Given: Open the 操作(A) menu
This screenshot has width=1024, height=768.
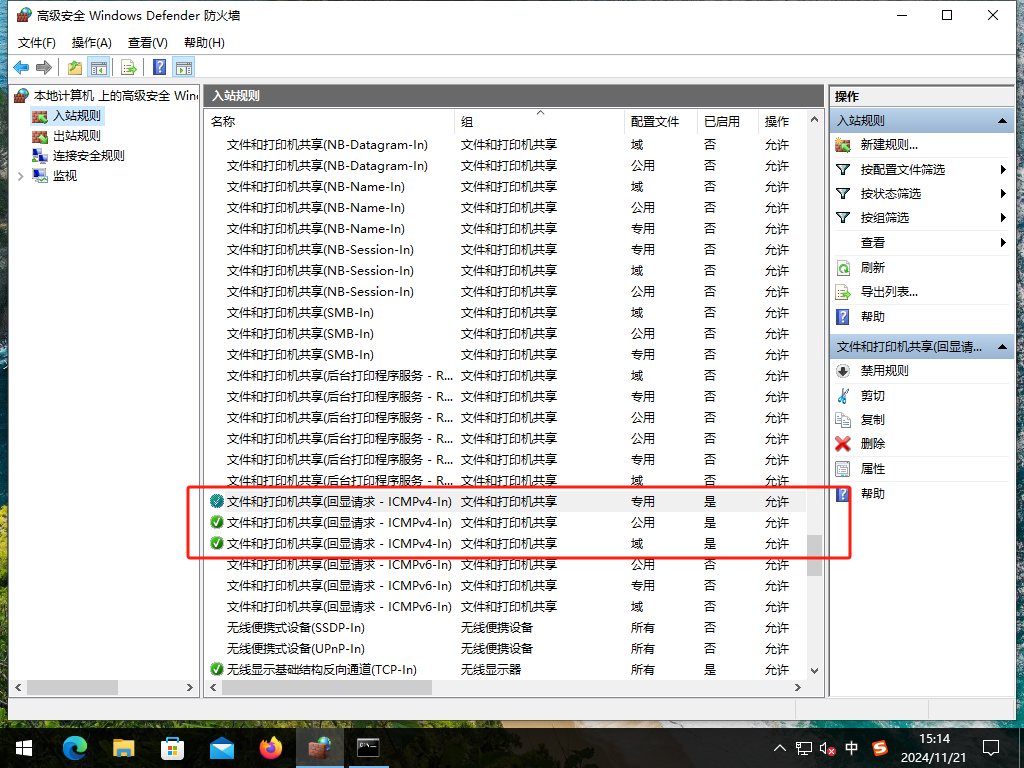Looking at the screenshot, I should [91, 42].
